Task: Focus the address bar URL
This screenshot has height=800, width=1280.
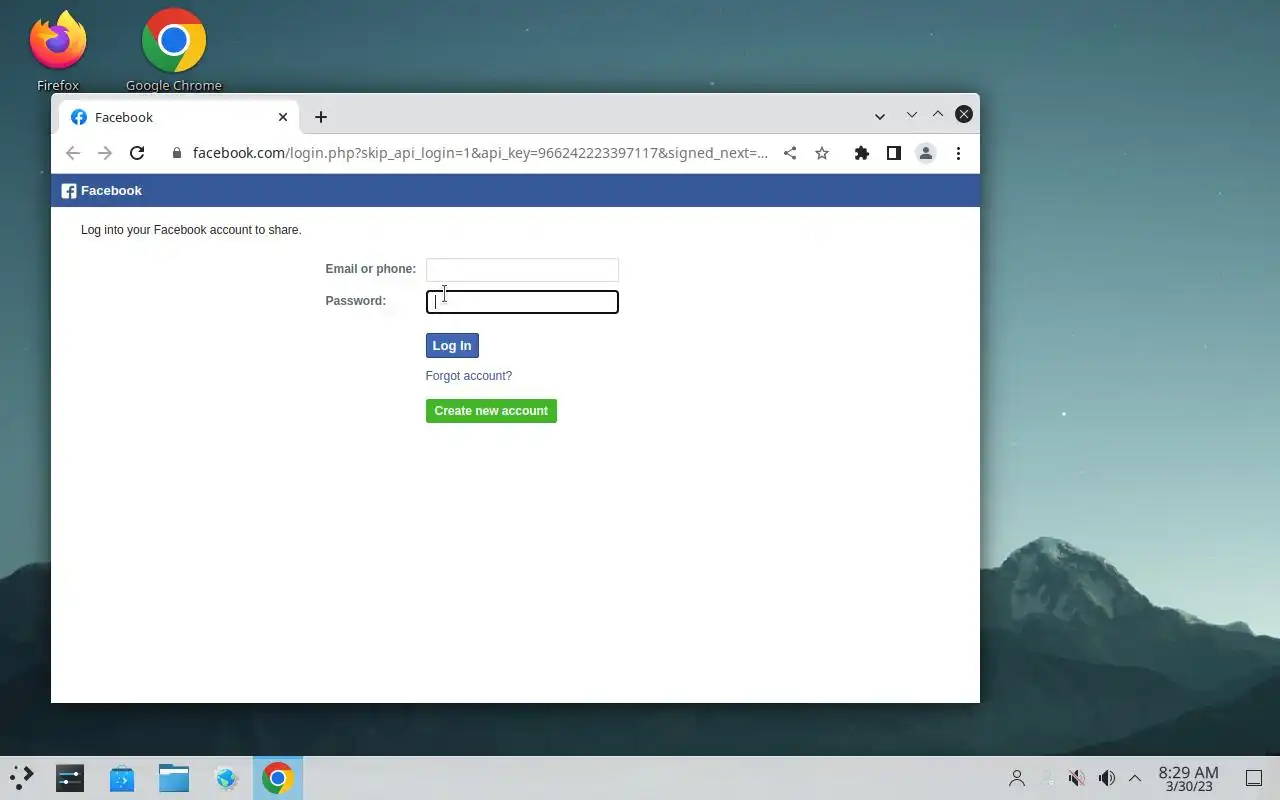Action: click(x=480, y=153)
